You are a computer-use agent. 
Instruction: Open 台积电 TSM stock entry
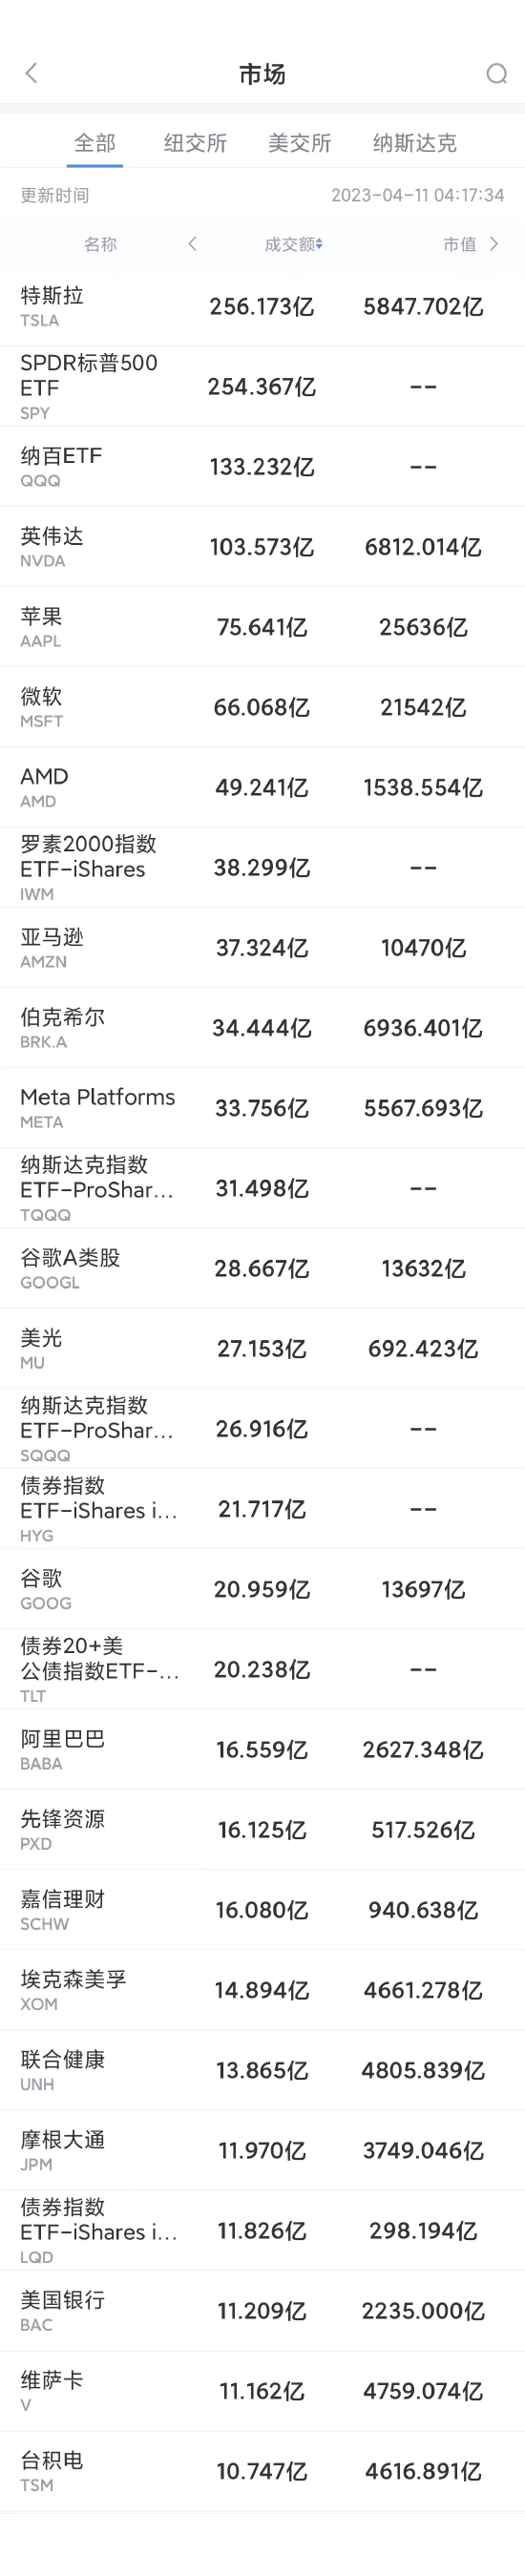[x=262, y=2471]
